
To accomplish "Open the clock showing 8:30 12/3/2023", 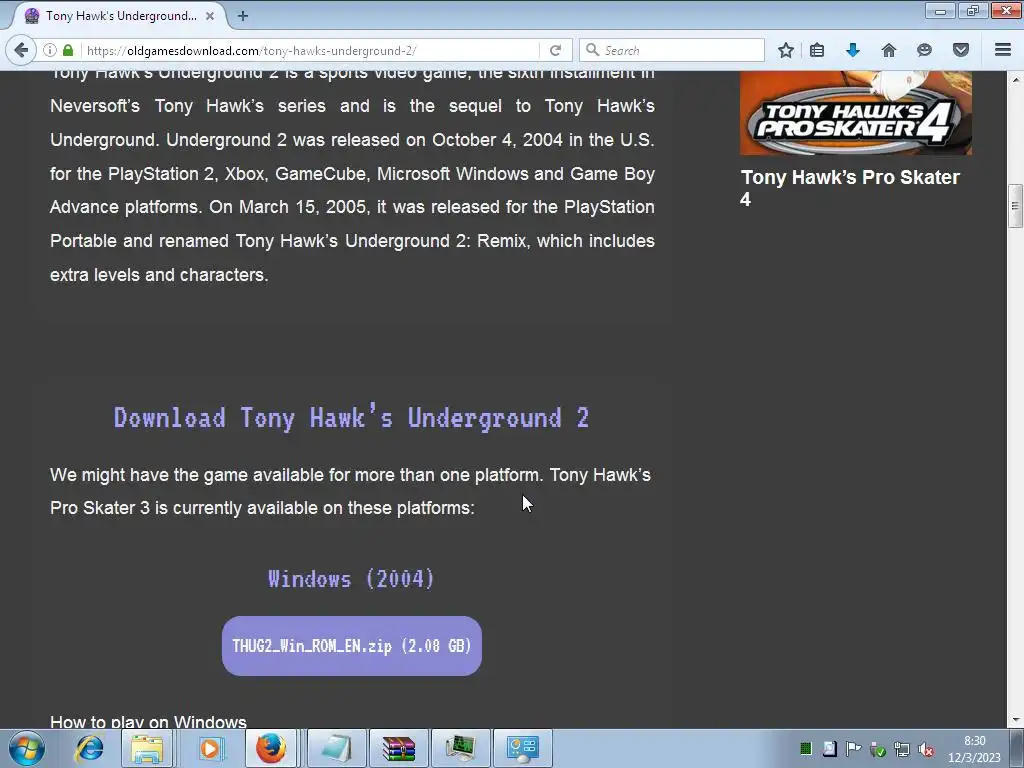I will point(974,748).
